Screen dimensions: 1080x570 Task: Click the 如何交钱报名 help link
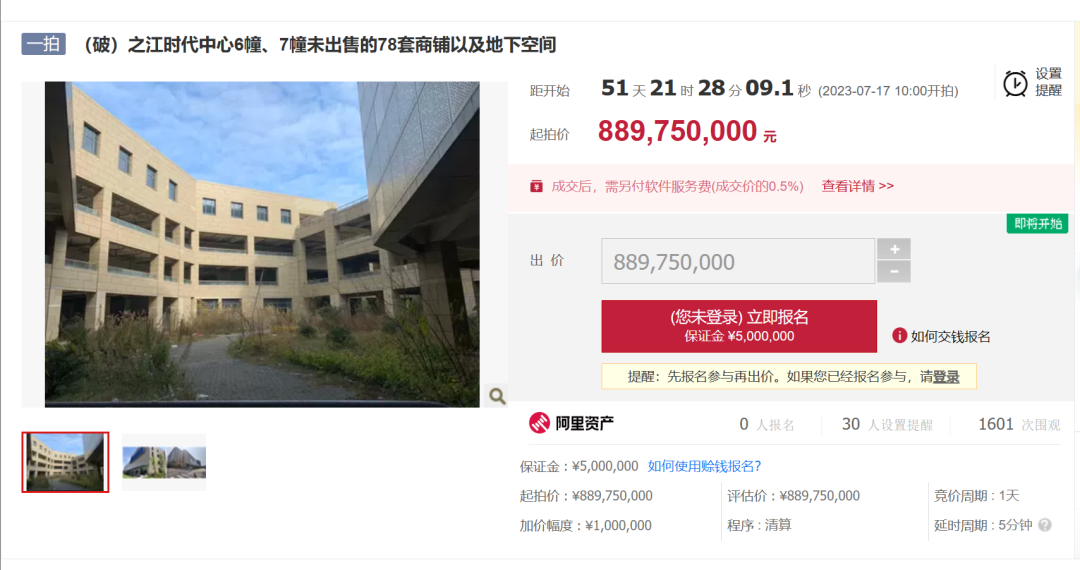point(950,336)
